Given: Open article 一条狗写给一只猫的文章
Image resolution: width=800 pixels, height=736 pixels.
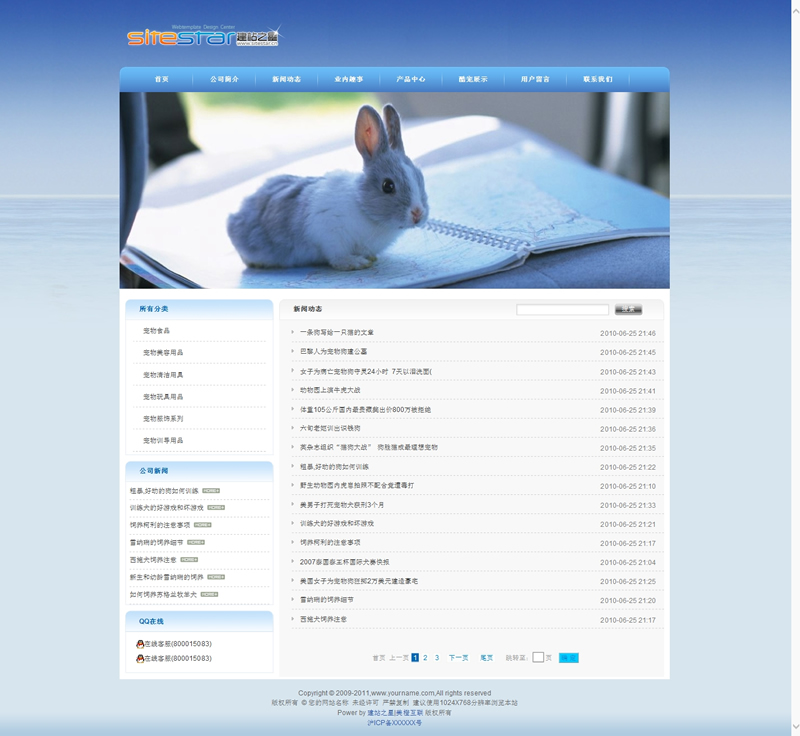Looking at the screenshot, I should click(336, 333).
